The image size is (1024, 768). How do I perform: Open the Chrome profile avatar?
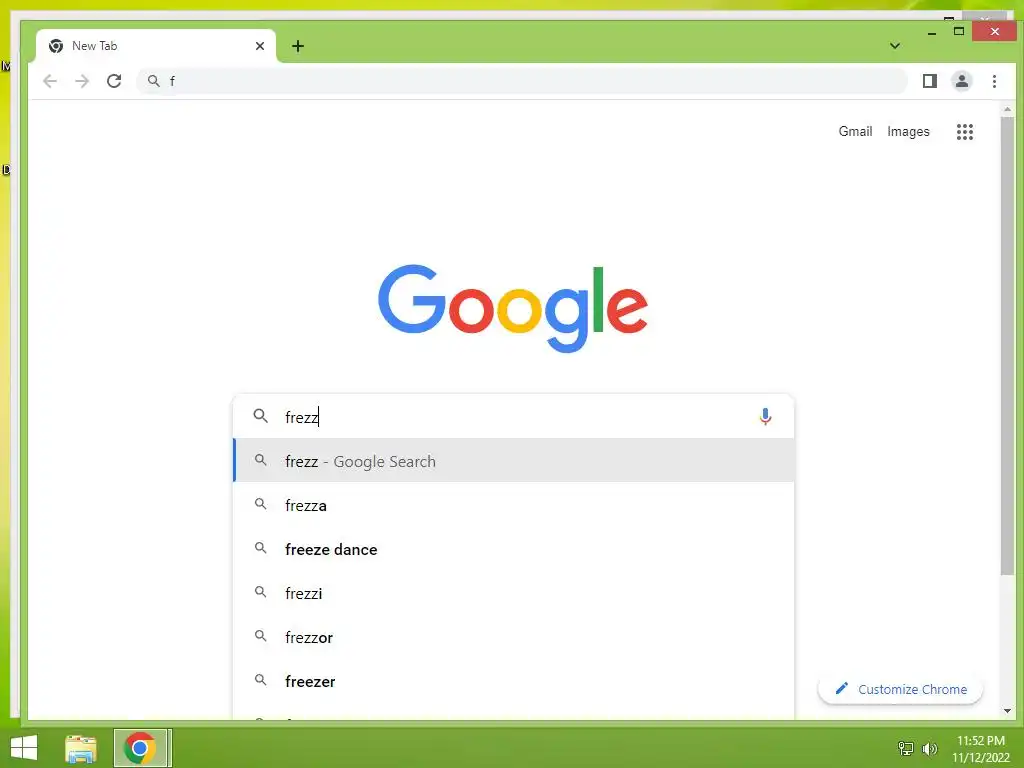[961, 81]
